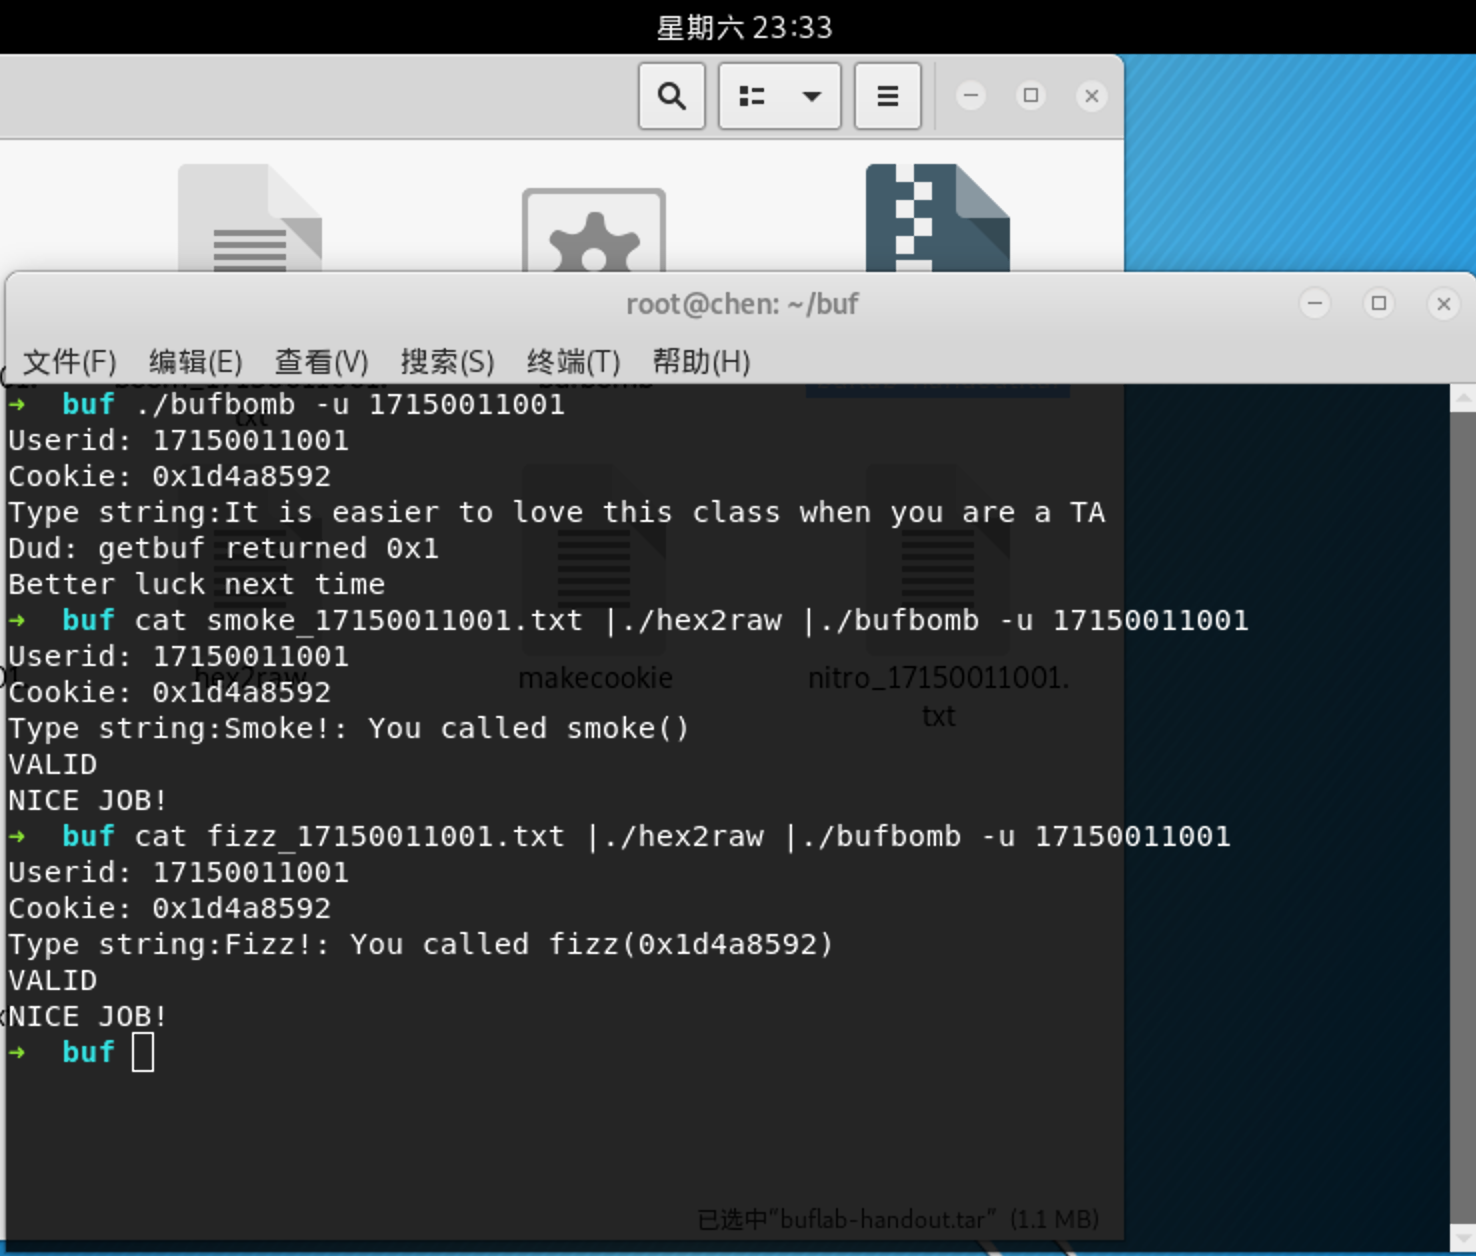Viewport: 1476px width, 1256px height.
Task: Switch file manager to list view
Action: [x=752, y=96]
